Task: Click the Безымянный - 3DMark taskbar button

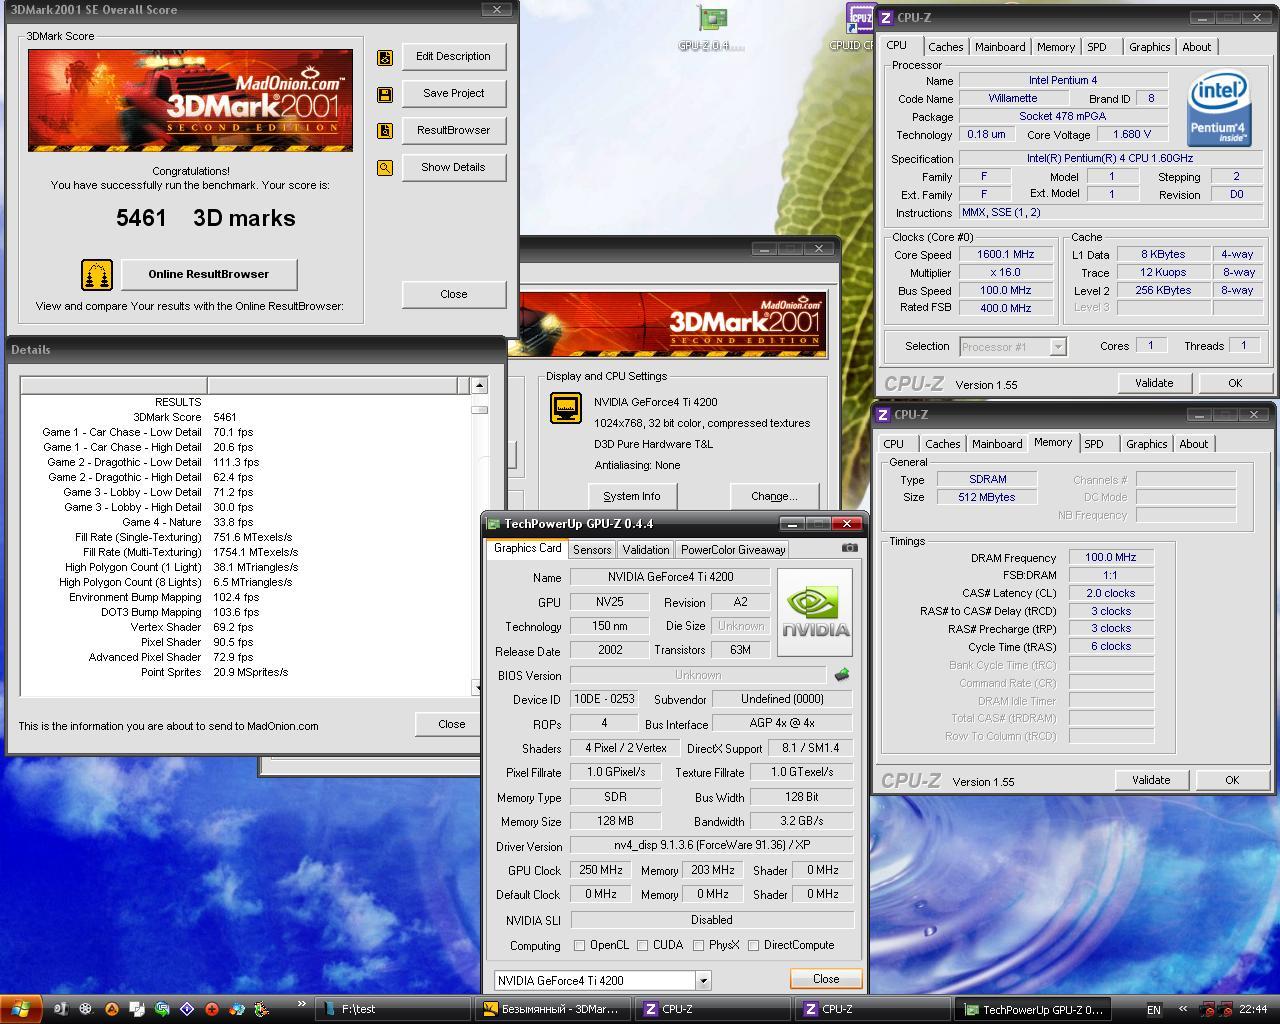Action: (551, 1010)
